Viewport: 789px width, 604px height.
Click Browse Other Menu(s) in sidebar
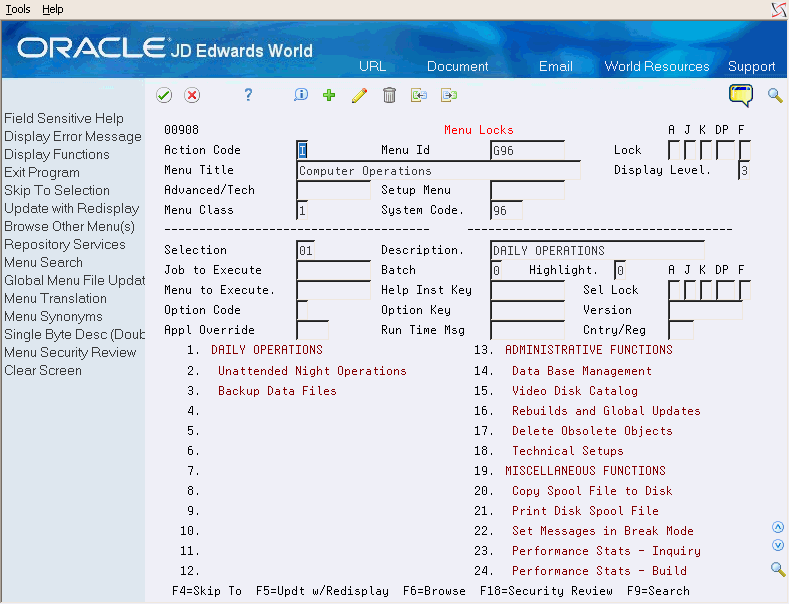(69, 226)
